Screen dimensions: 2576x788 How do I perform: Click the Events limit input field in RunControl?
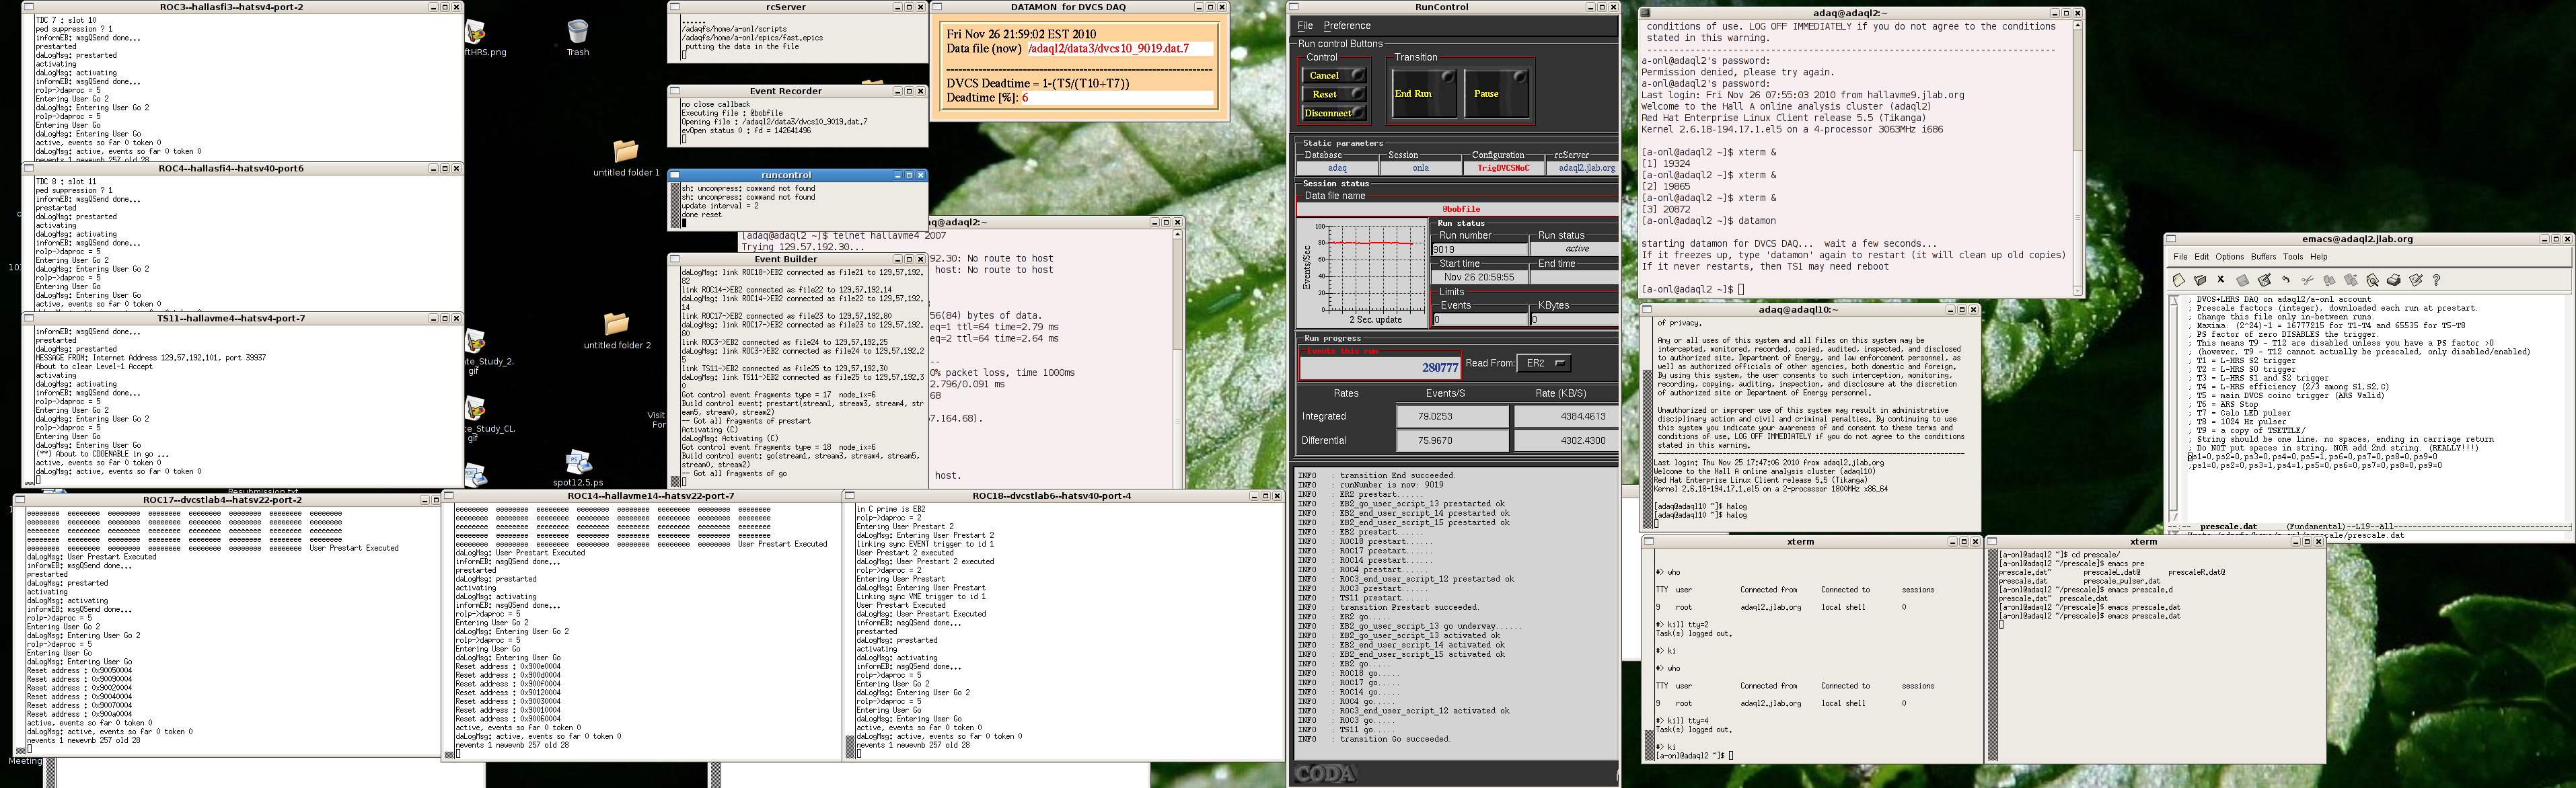pyautogui.click(x=1480, y=320)
